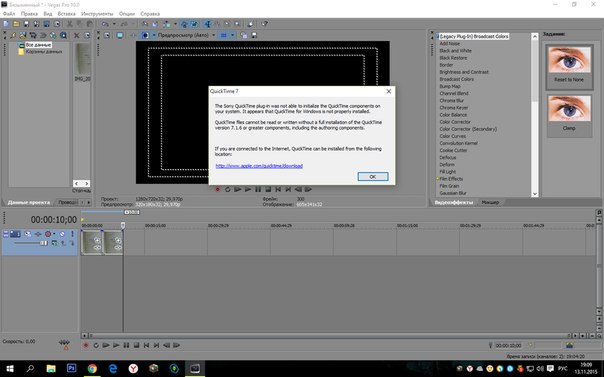Click the playhead marker on the timeline ruler

coord(123,225)
